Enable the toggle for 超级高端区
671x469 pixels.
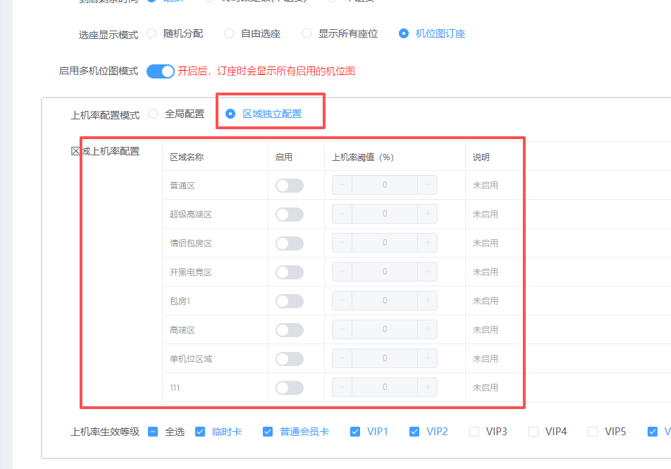[x=290, y=214]
